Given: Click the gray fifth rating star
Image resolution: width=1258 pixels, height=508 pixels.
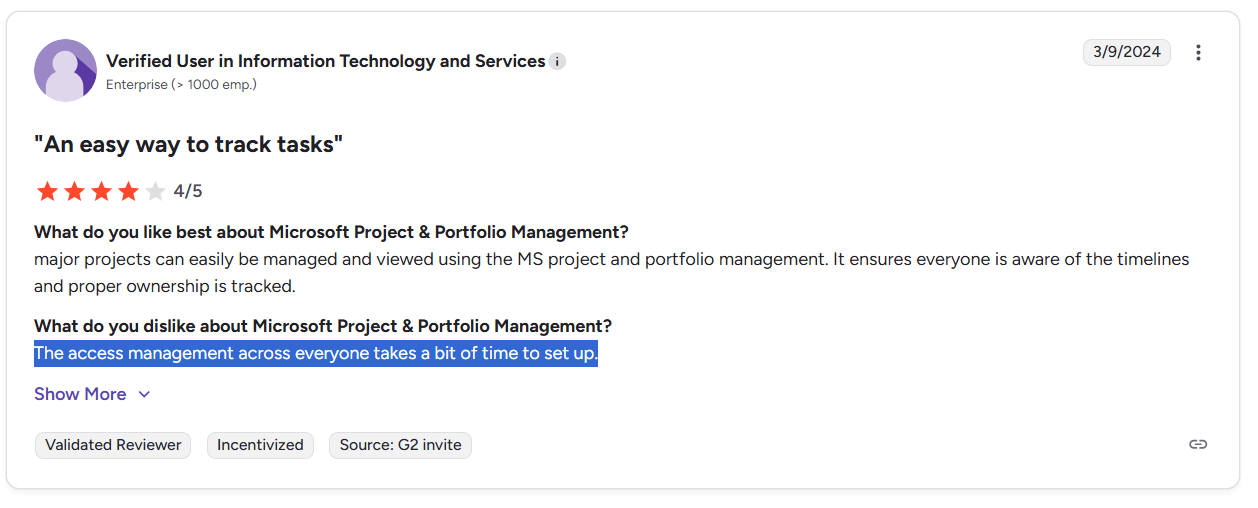Looking at the screenshot, I should tap(155, 191).
